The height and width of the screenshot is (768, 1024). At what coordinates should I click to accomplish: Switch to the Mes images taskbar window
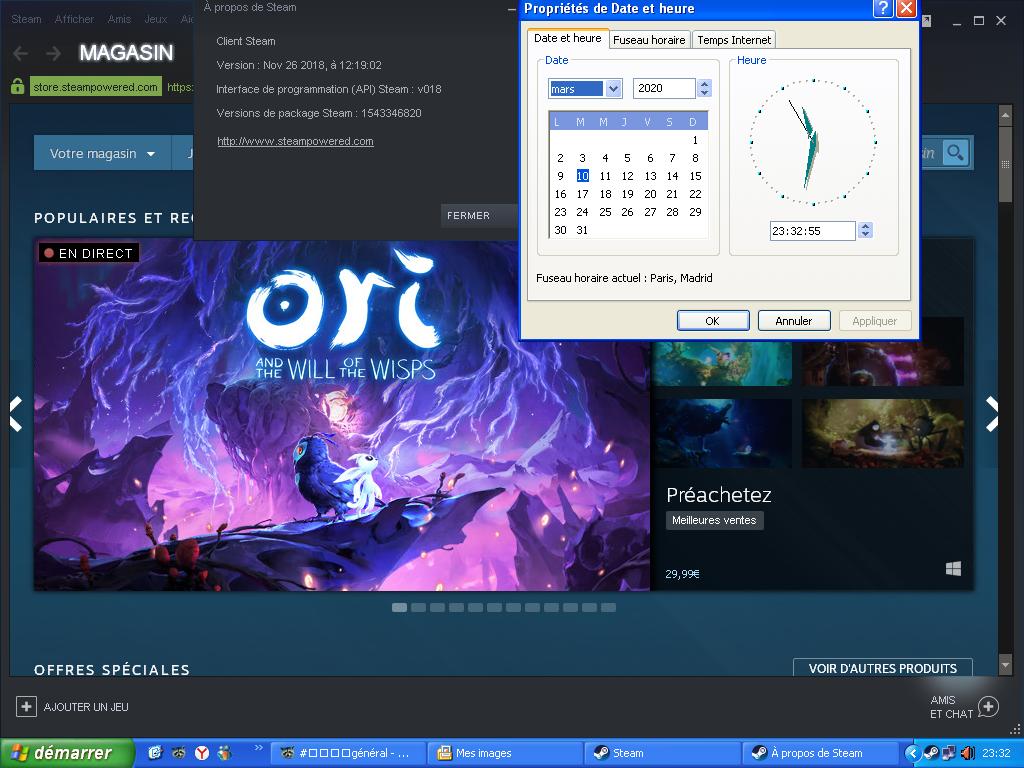[x=505, y=753]
